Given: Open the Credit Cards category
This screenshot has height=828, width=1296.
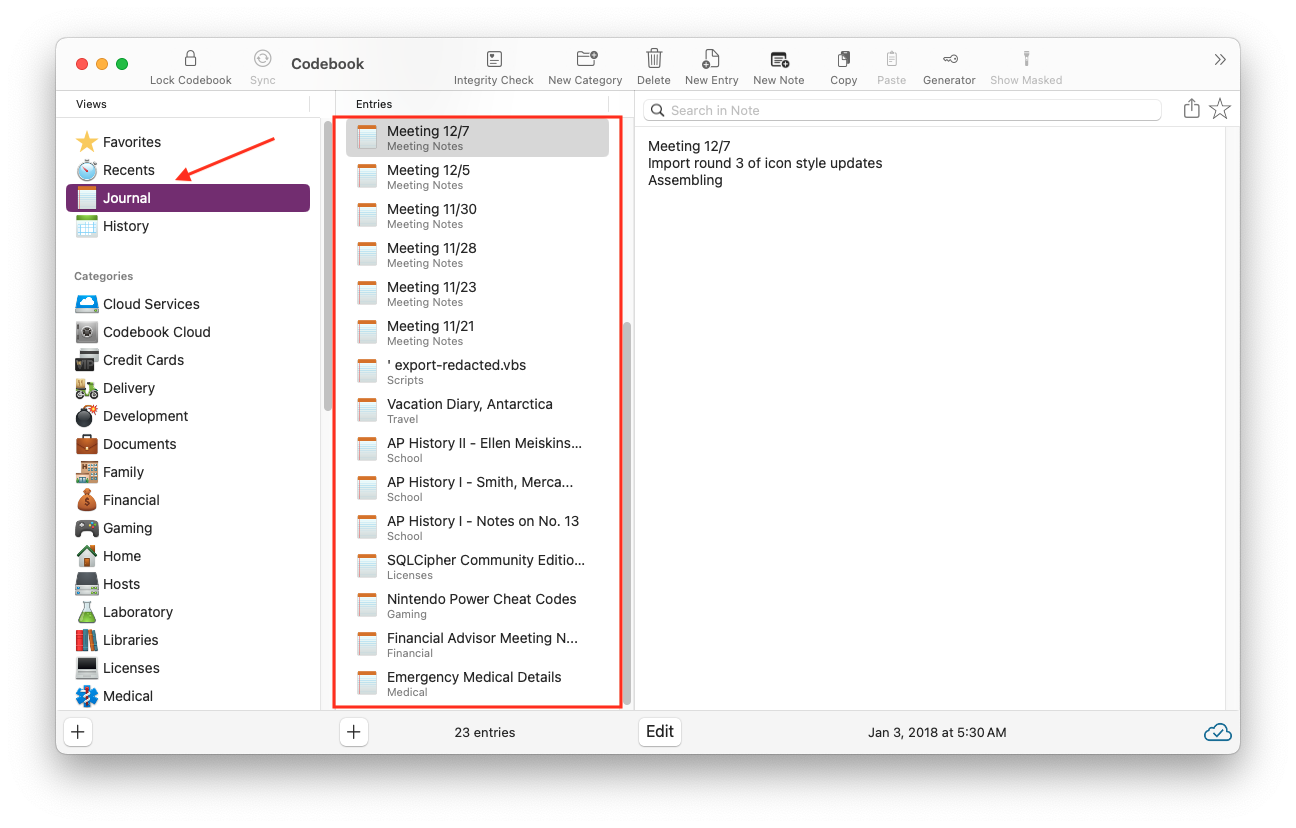Looking at the screenshot, I should click(188, 360).
